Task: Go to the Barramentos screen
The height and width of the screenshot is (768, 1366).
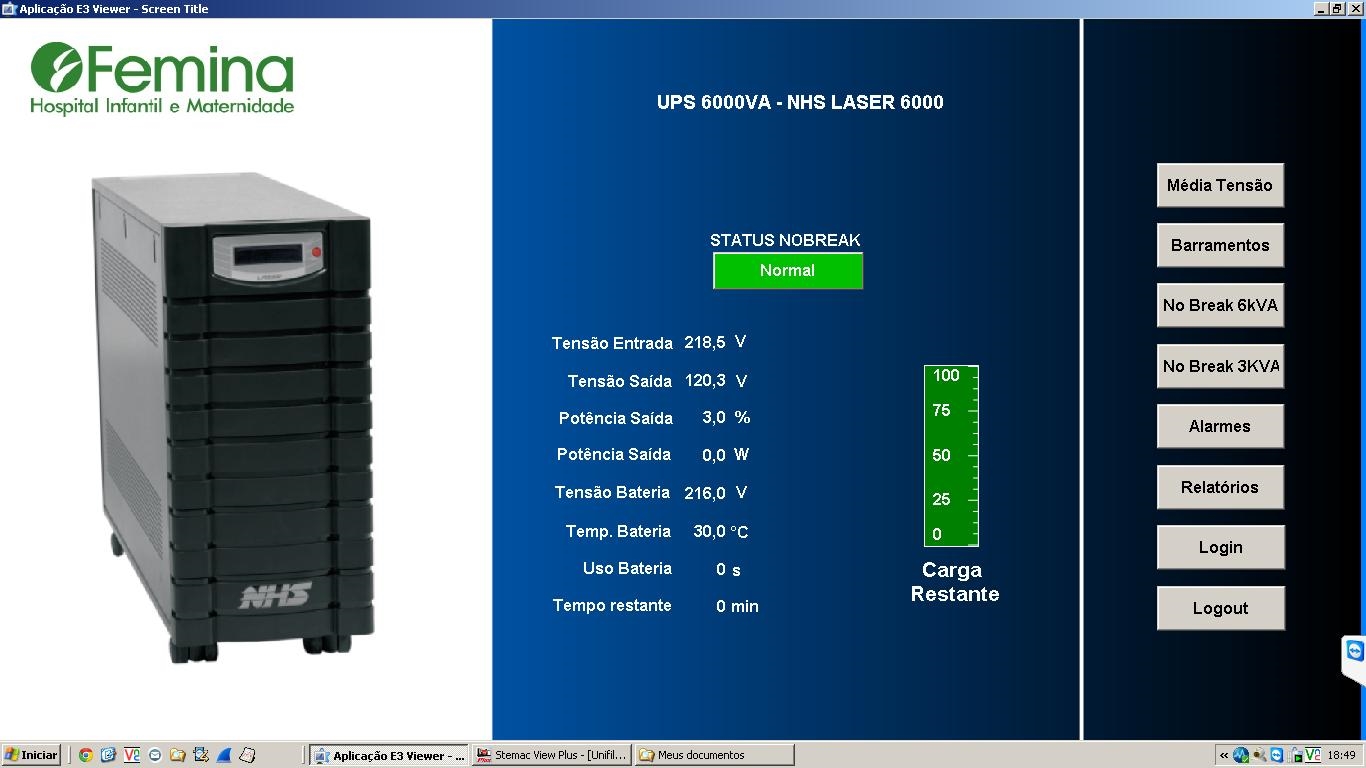Action: [1220, 245]
